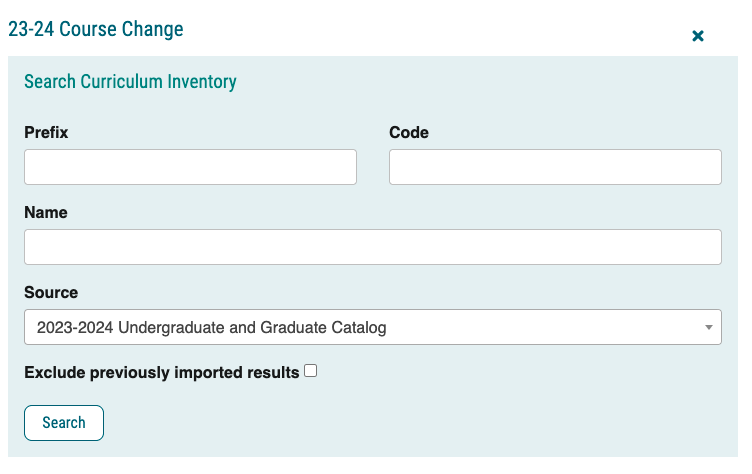Click the 23-24 Course Change title
The height and width of the screenshot is (474, 752).
tap(96, 29)
